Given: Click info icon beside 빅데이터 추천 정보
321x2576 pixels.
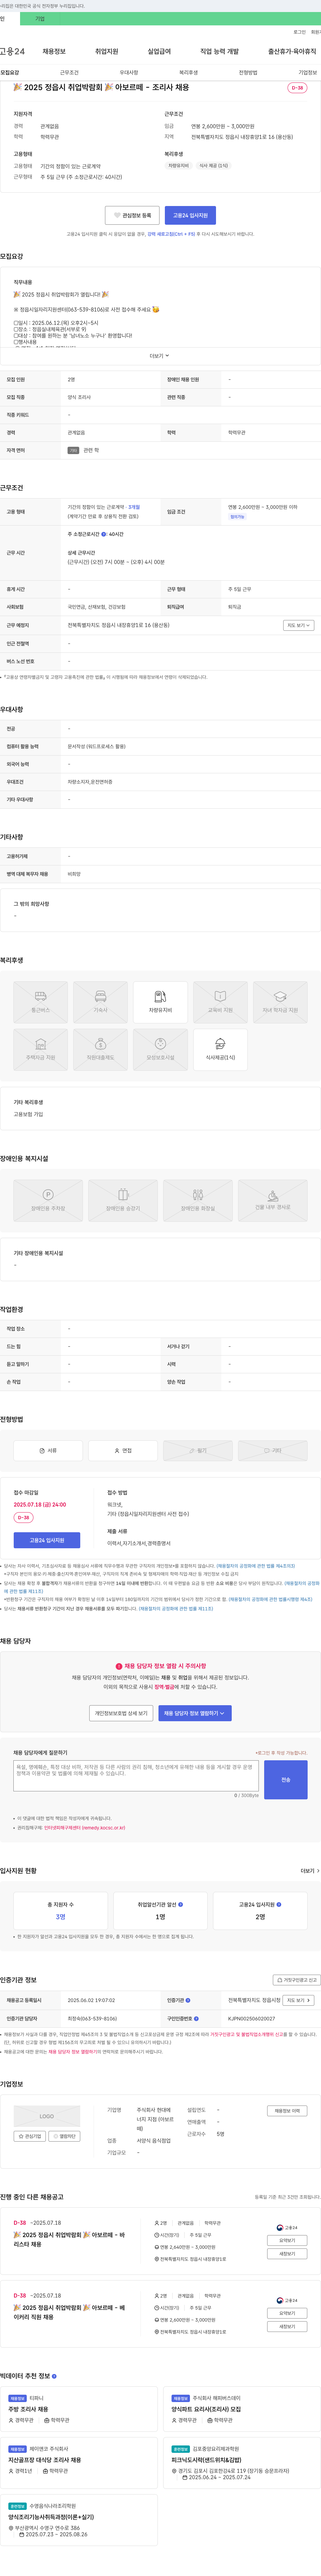Looking at the screenshot, I should 54,2376.
